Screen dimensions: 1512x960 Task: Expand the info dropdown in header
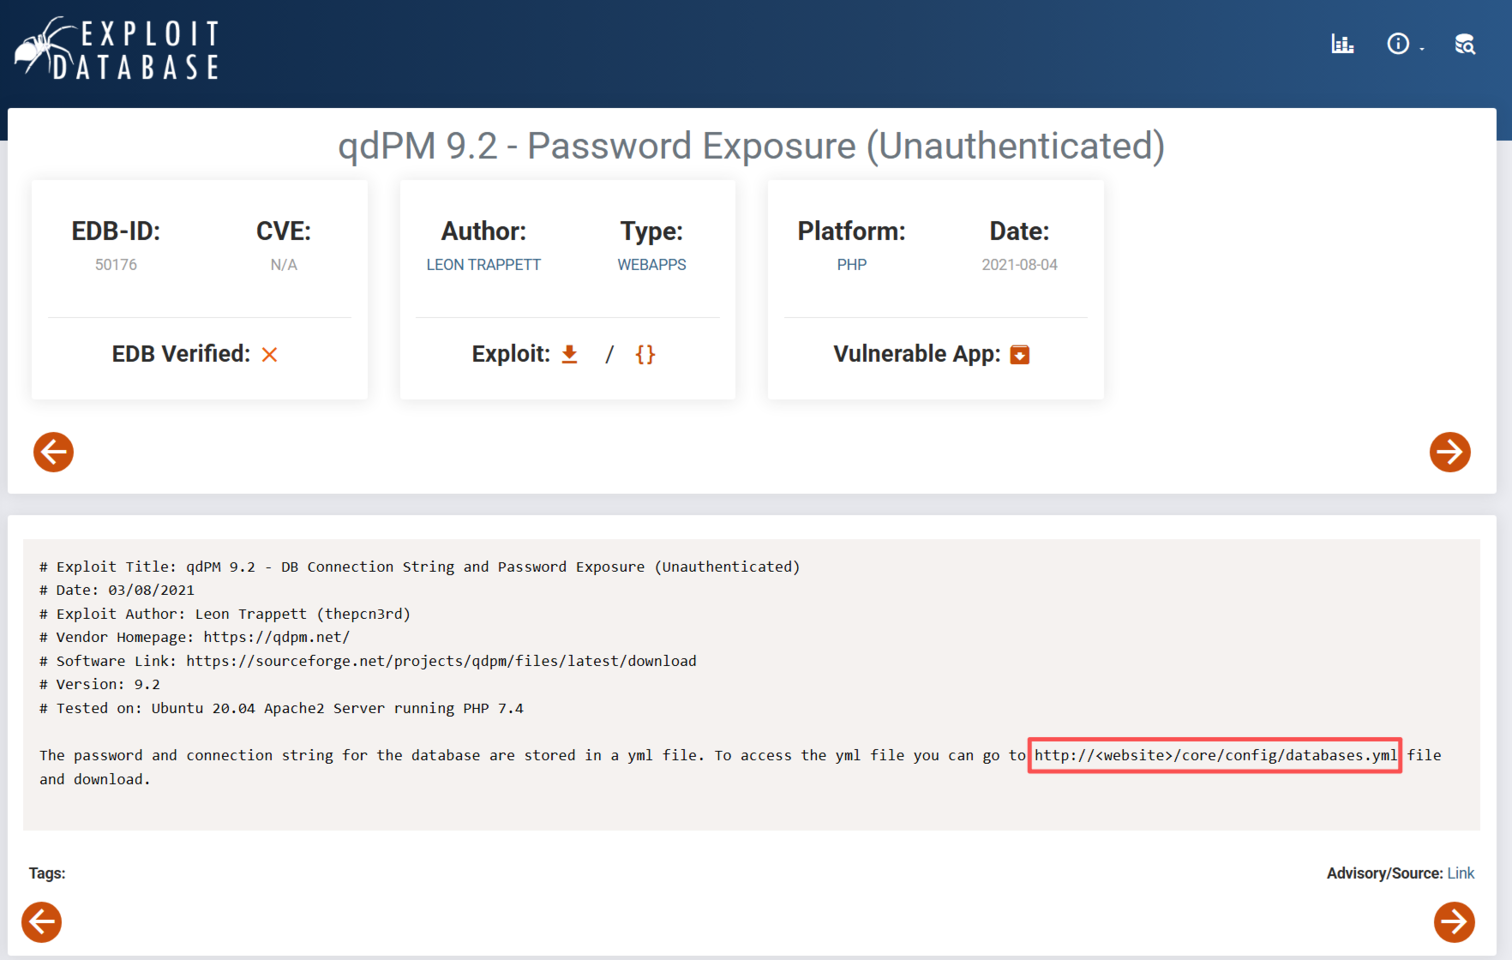1403,44
